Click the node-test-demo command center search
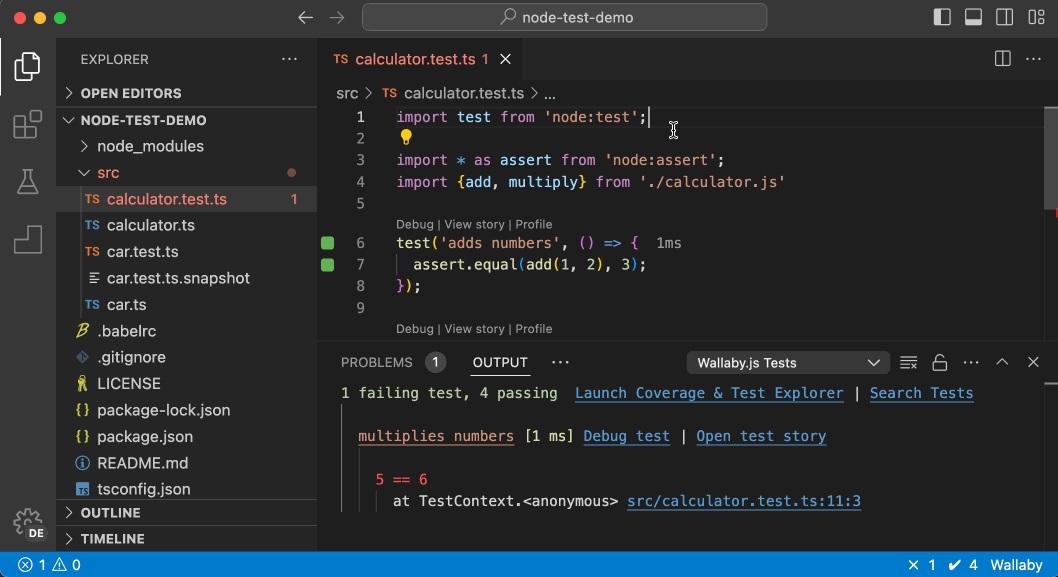This screenshot has width=1058, height=577. [565, 18]
